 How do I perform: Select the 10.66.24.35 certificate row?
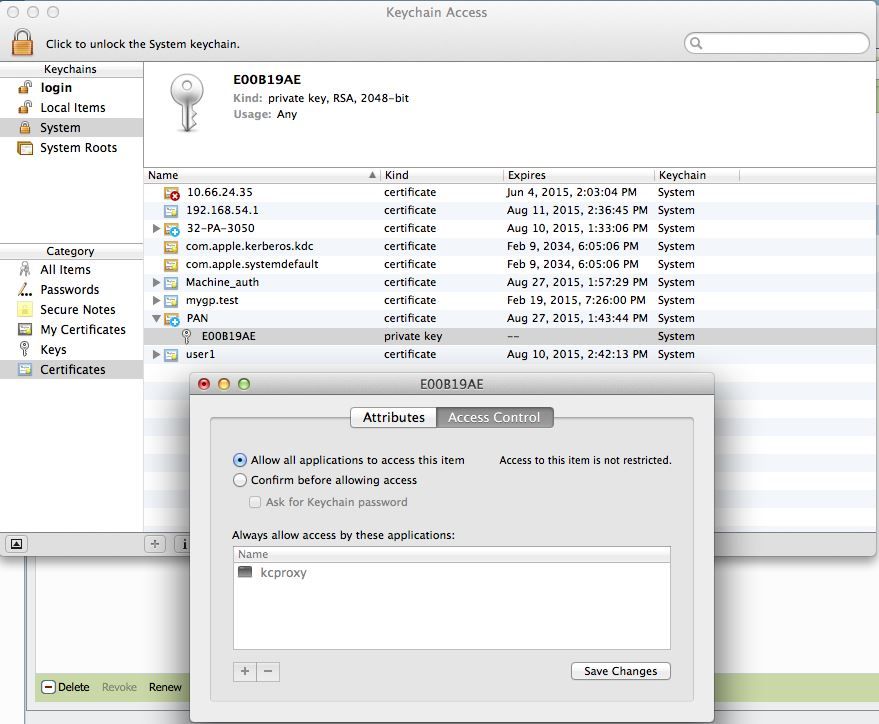510,192
